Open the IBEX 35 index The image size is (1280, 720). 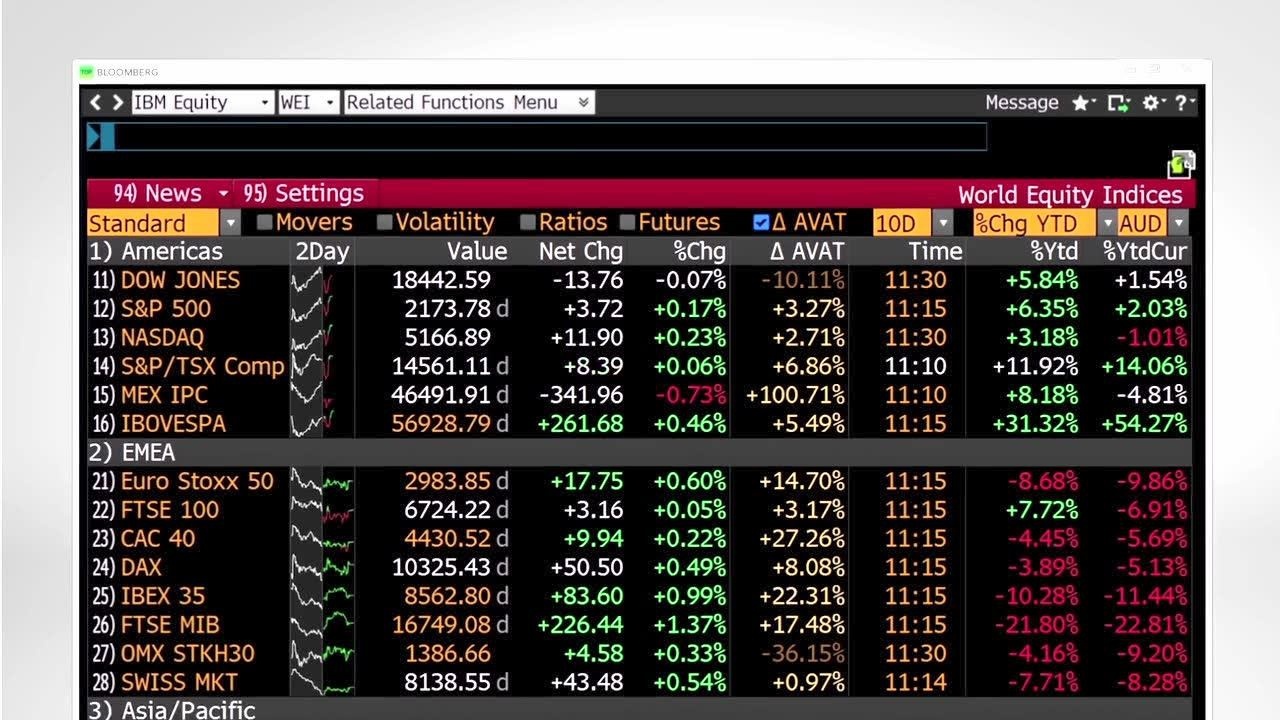point(162,596)
